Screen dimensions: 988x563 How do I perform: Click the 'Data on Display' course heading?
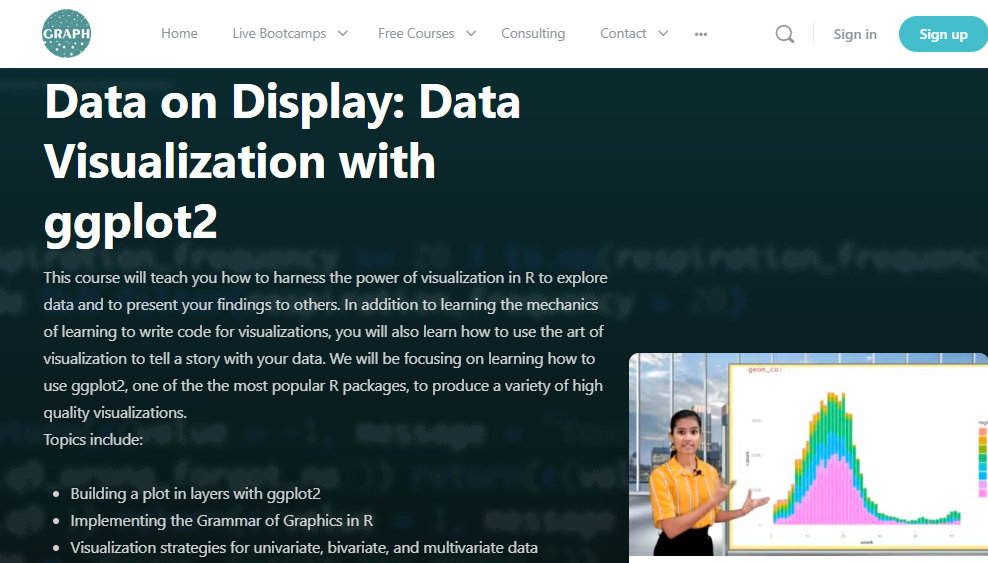click(x=282, y=160)
